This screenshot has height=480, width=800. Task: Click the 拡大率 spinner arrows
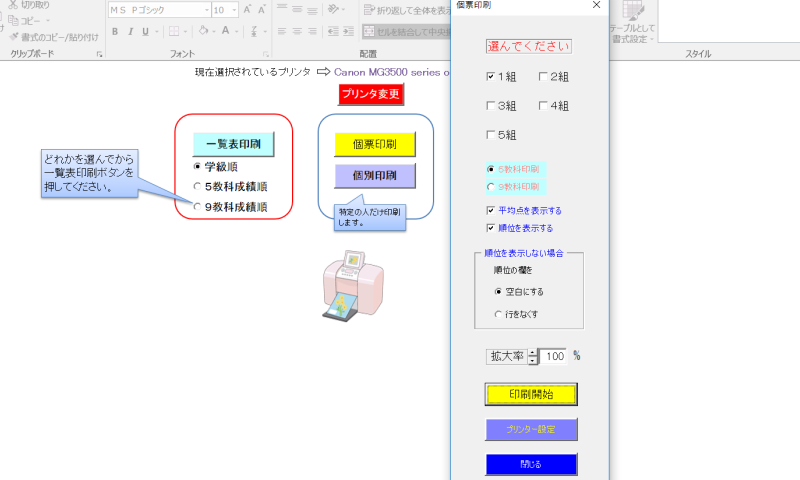coord(533,356)
